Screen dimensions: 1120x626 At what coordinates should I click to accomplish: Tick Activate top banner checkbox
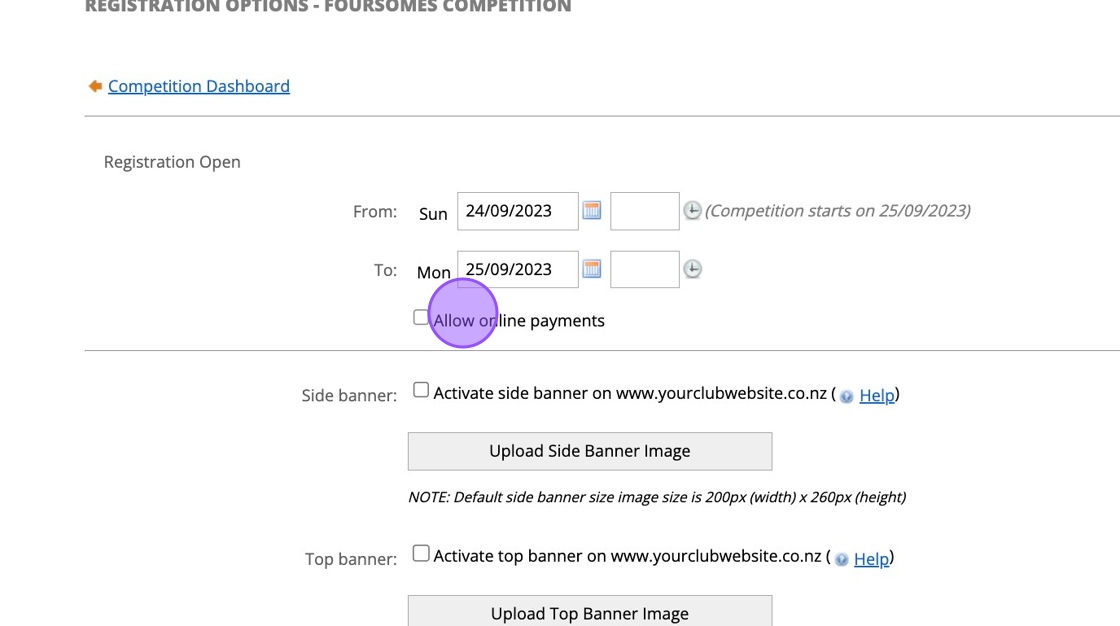(x=421, y=553)
